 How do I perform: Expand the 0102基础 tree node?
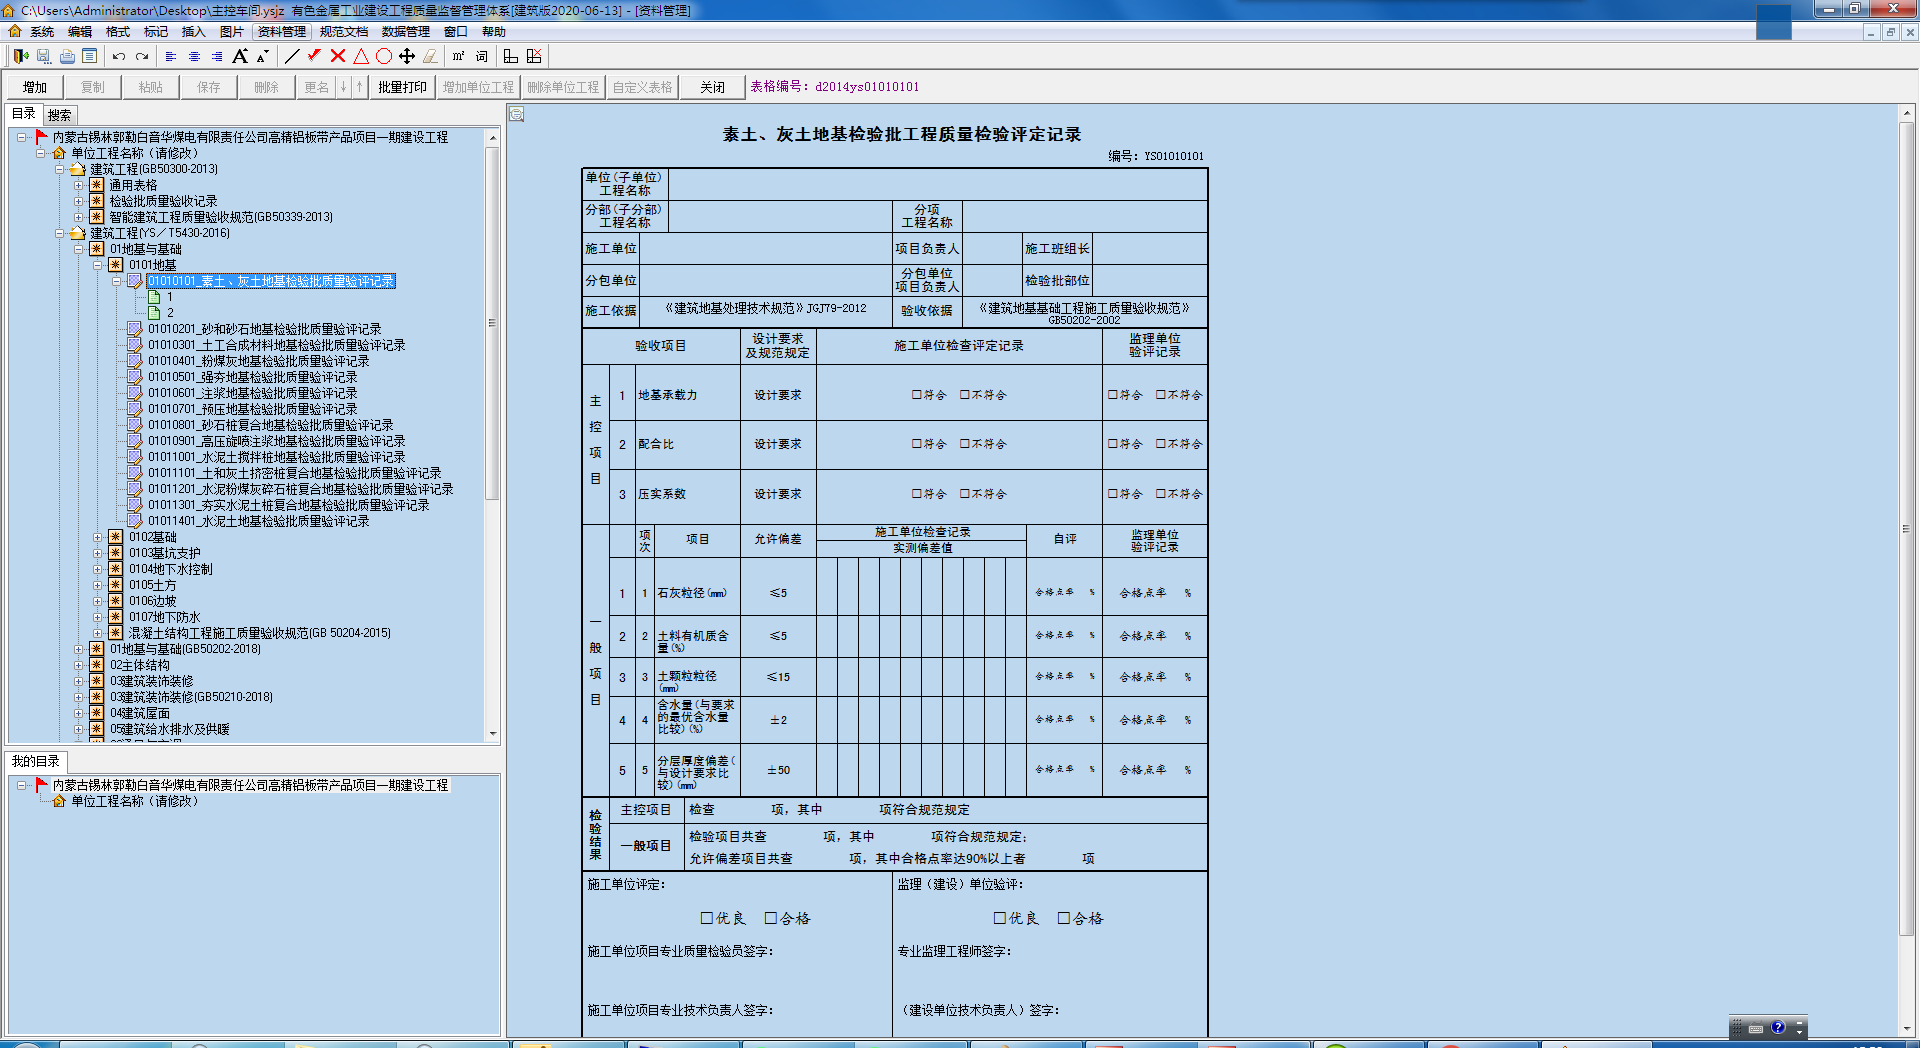(98, 537)
